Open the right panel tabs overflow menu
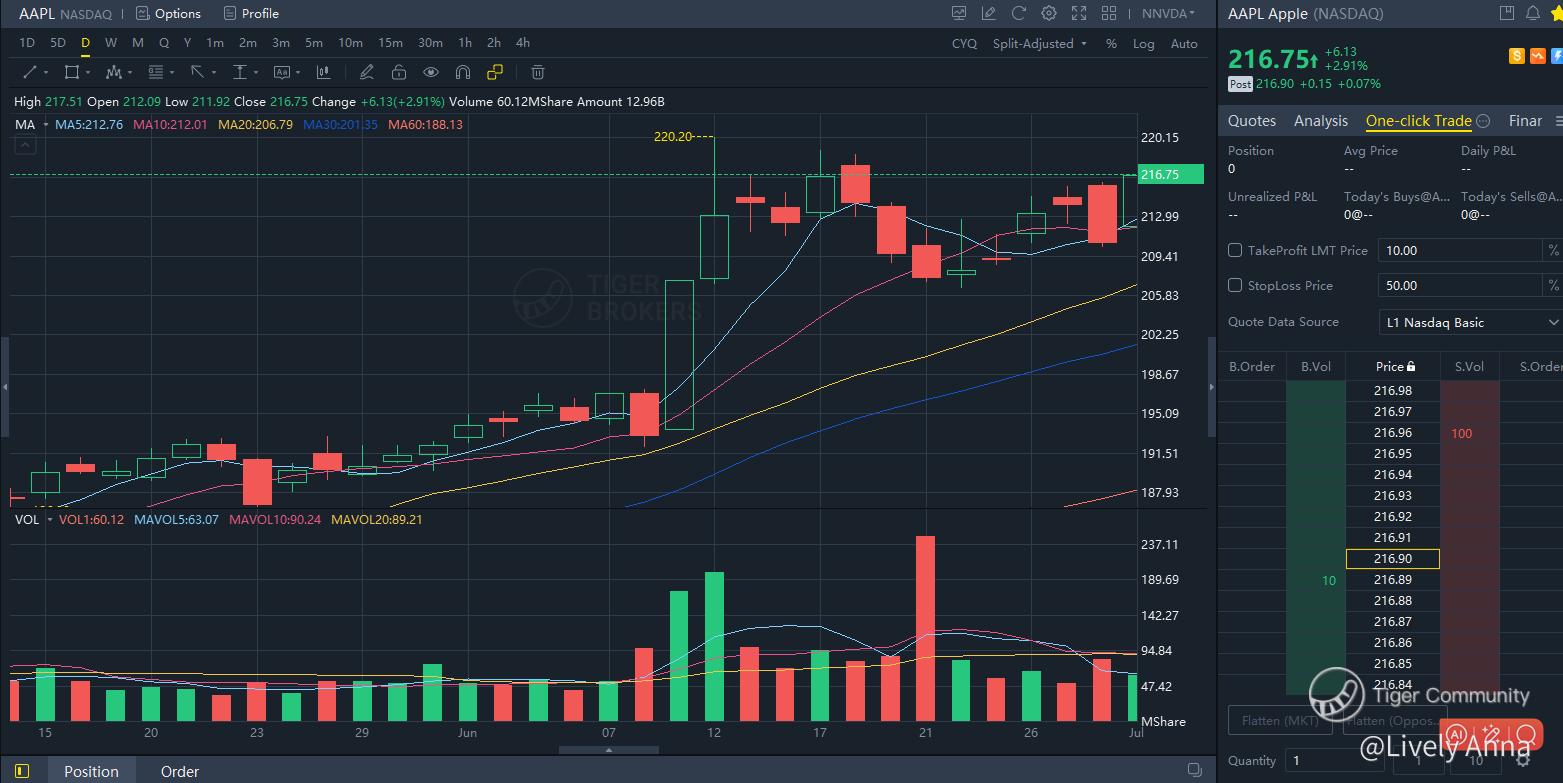 coord(1557,121)
